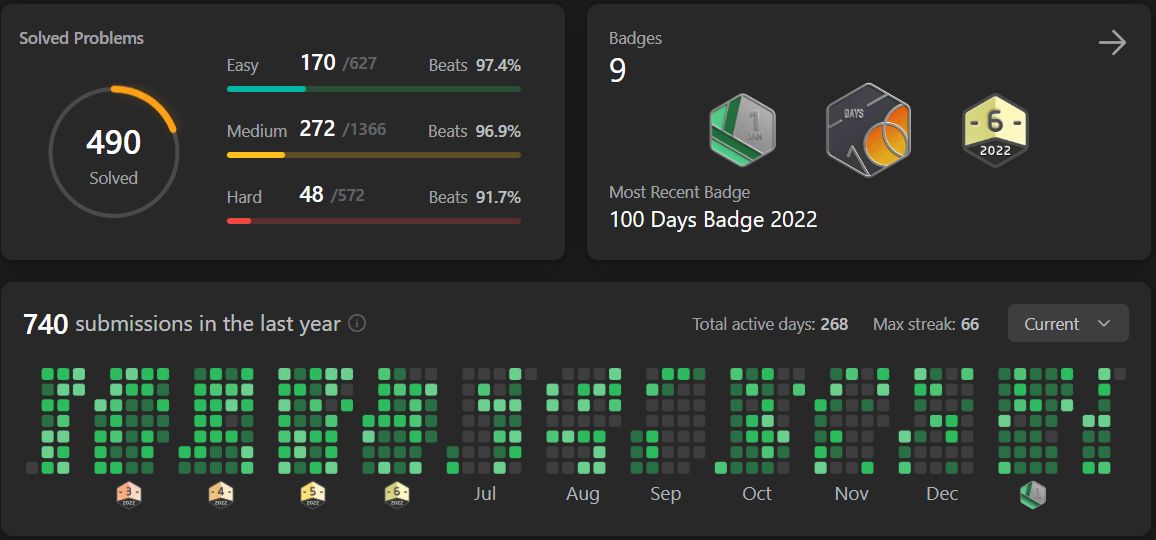Select the March 2022 monthly badge

[x=128, y=494]
